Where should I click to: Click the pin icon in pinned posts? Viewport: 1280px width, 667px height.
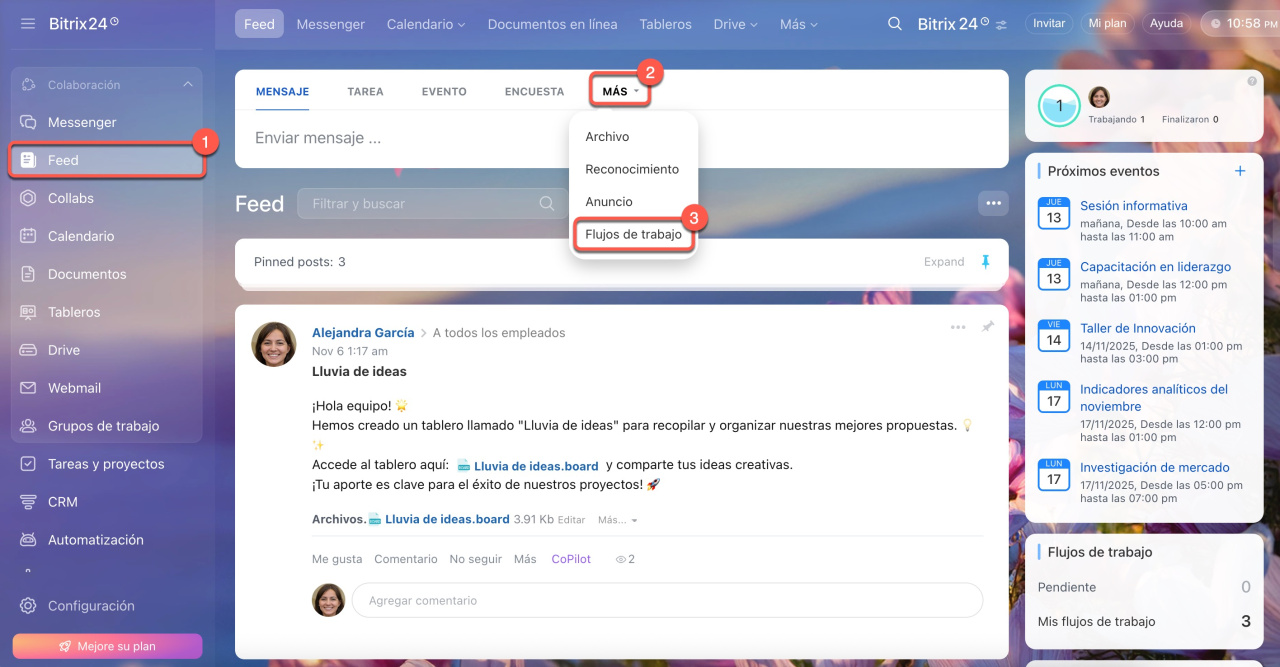[985, 262]
